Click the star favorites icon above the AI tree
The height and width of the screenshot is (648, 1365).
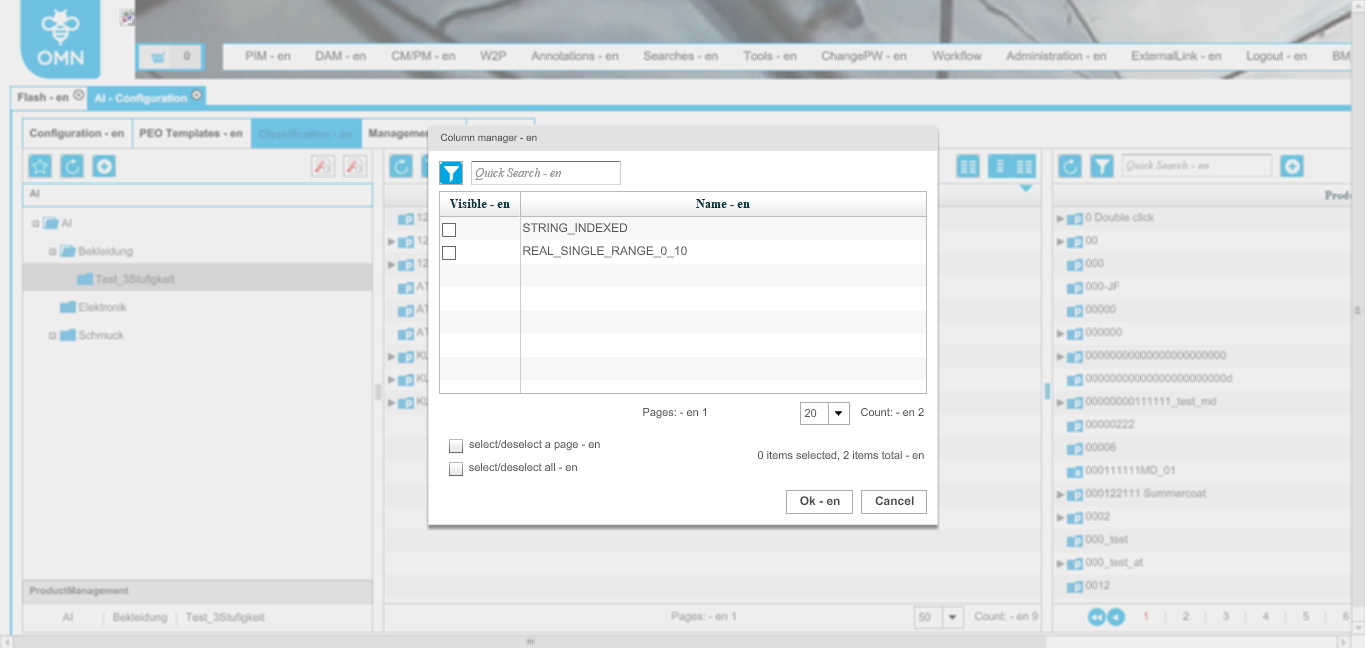[39, 166]
